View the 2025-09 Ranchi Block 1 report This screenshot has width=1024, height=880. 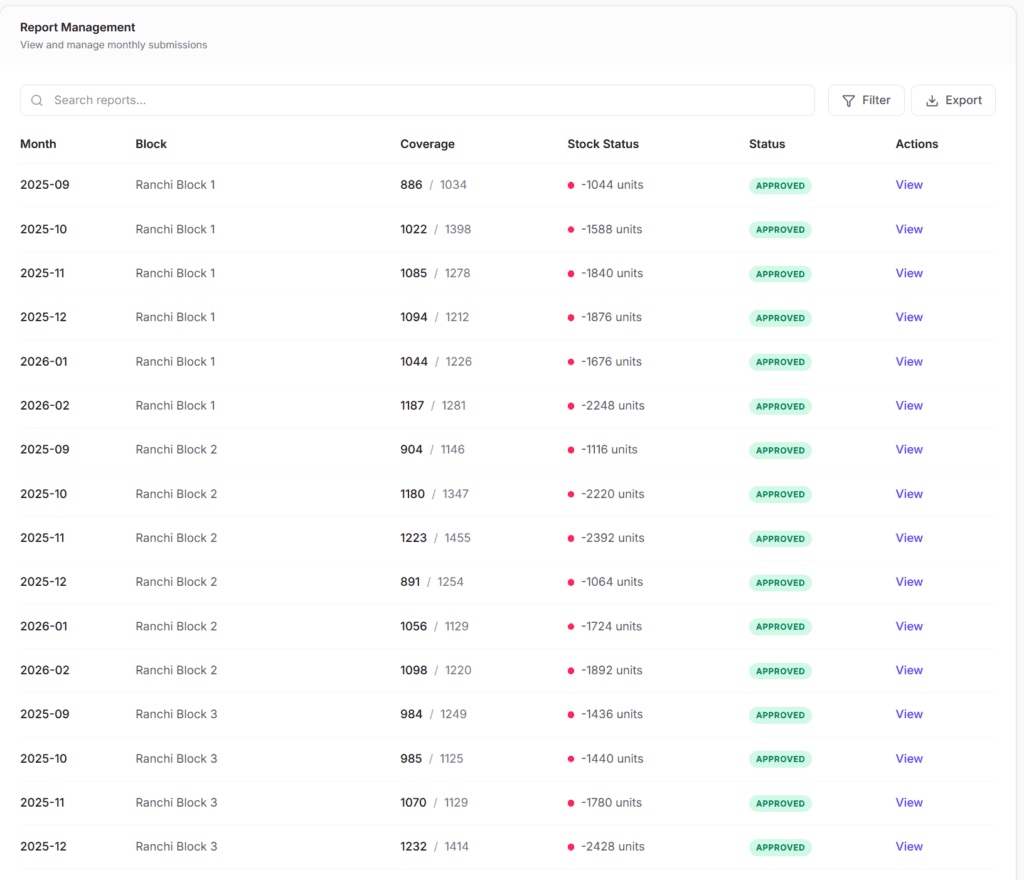[908, 185]
